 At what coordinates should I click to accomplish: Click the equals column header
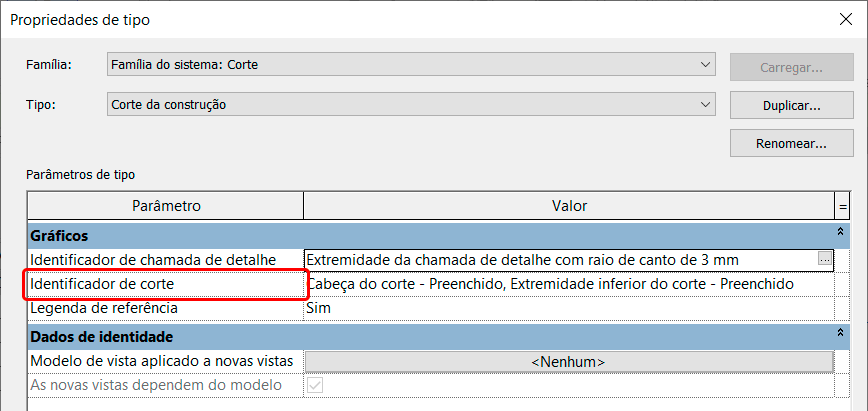coord(843,207)
